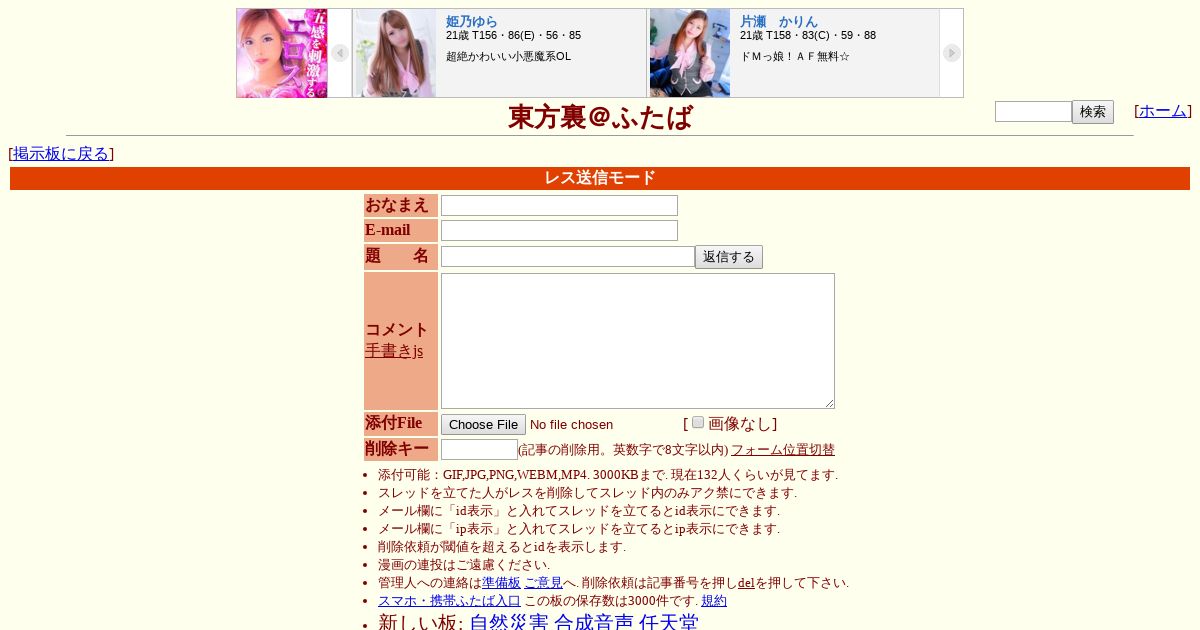Submit with the 返信する button
Screen dimensions: 1200x630
(x=729, y=257)
